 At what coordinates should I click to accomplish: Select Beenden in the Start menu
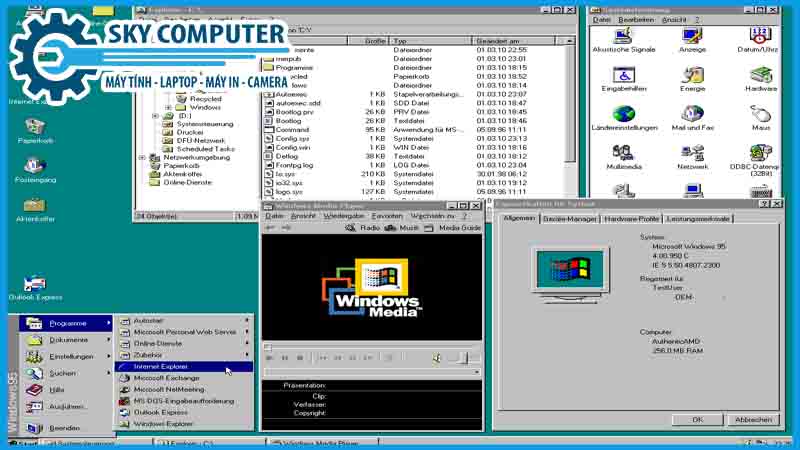pos(66,428)
